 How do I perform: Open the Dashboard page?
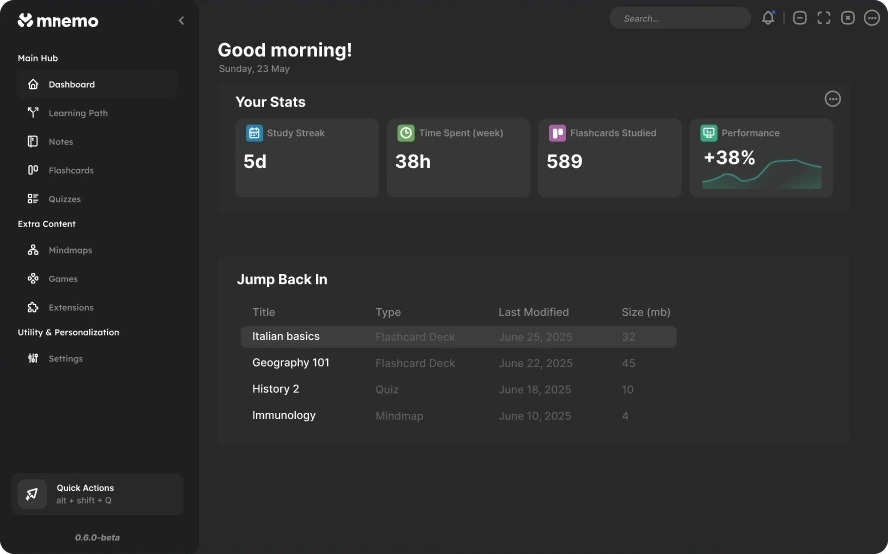pyautogui.click(x=97, y=84)
